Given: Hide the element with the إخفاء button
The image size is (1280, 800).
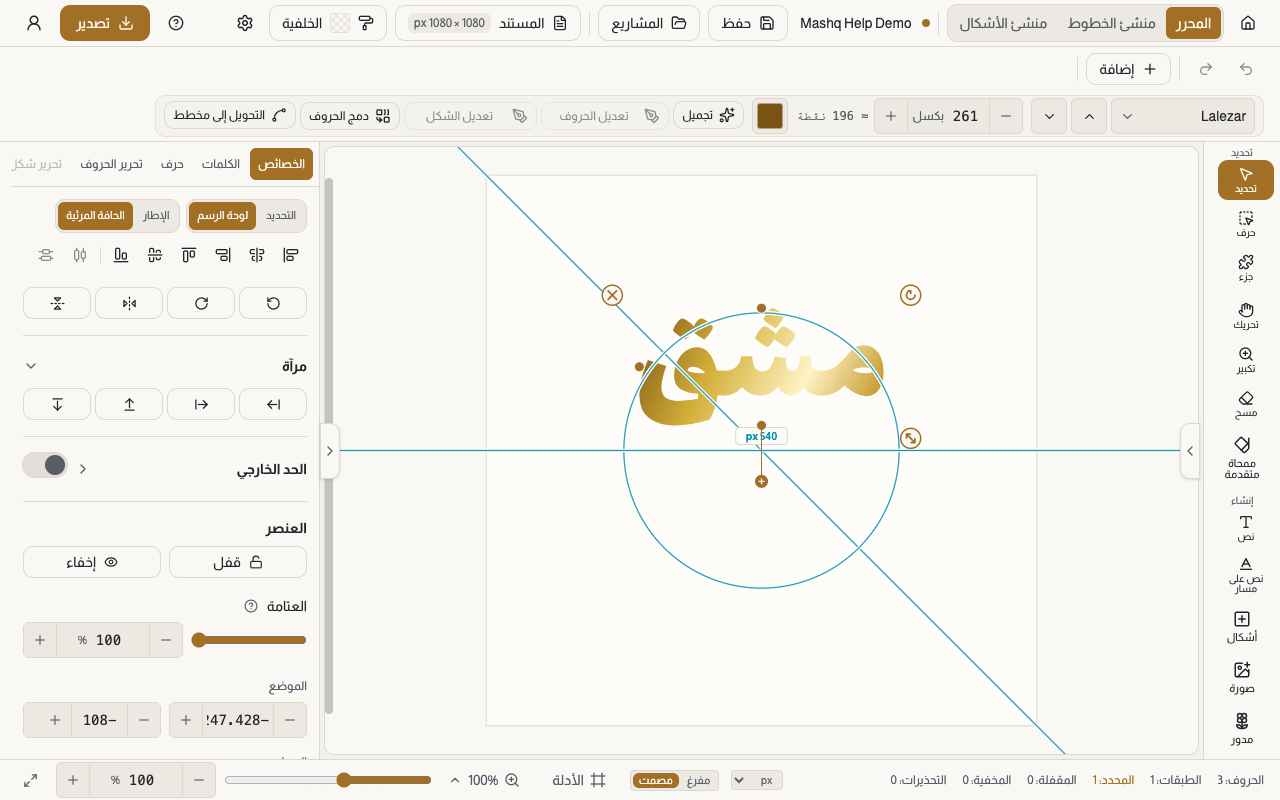Looking at the screenshot, I should (92, 562).
